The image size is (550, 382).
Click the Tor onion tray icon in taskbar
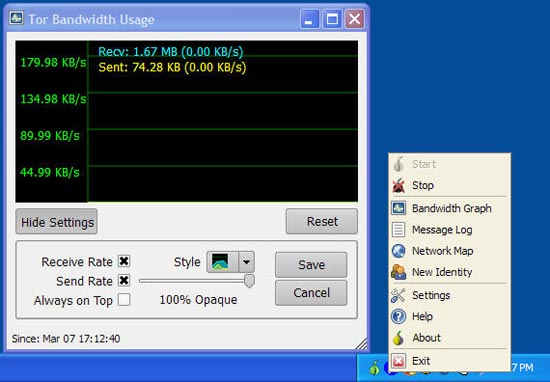(x=375, y=368)
